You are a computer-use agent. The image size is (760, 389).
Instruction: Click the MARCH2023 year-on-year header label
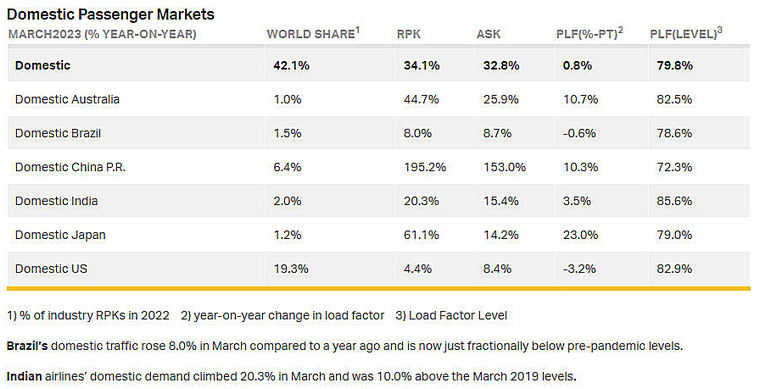[102, 34]
